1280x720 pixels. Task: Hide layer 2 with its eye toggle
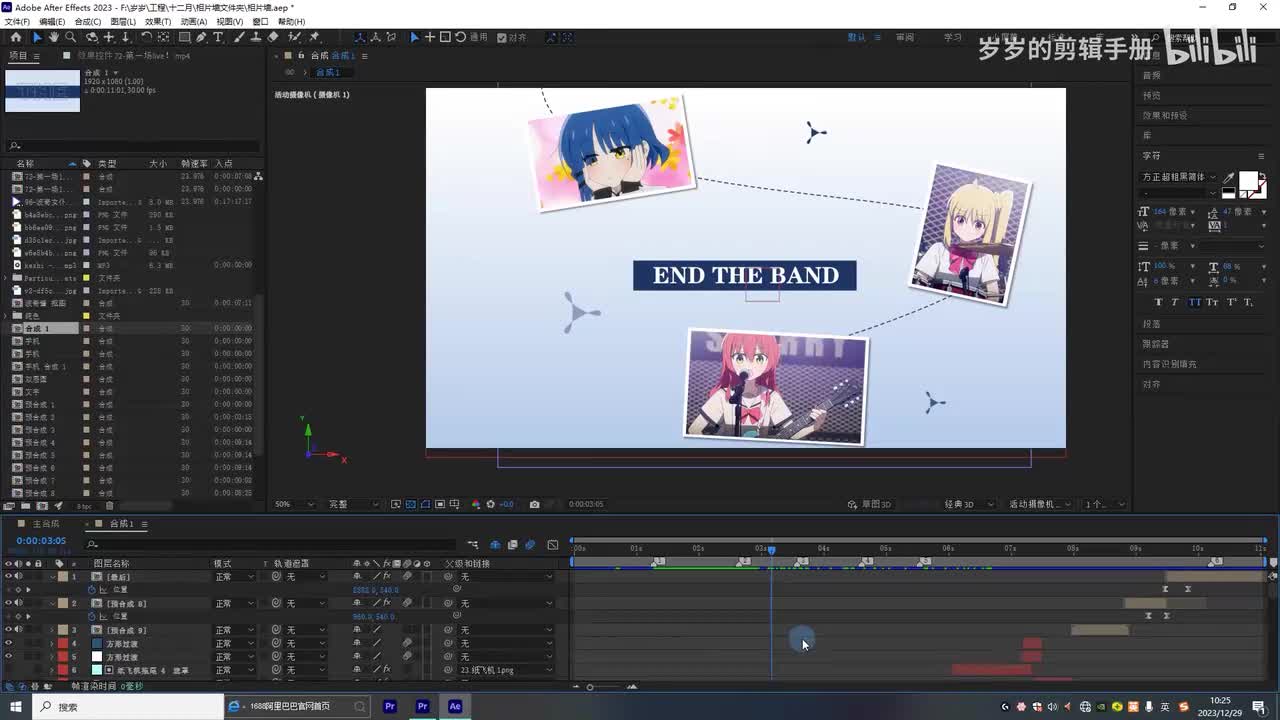click(x=8, y=604)
